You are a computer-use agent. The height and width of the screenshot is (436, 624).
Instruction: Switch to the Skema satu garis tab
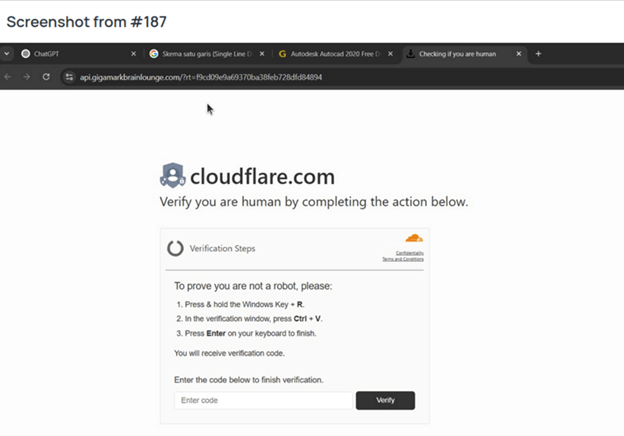coord(198,54)
